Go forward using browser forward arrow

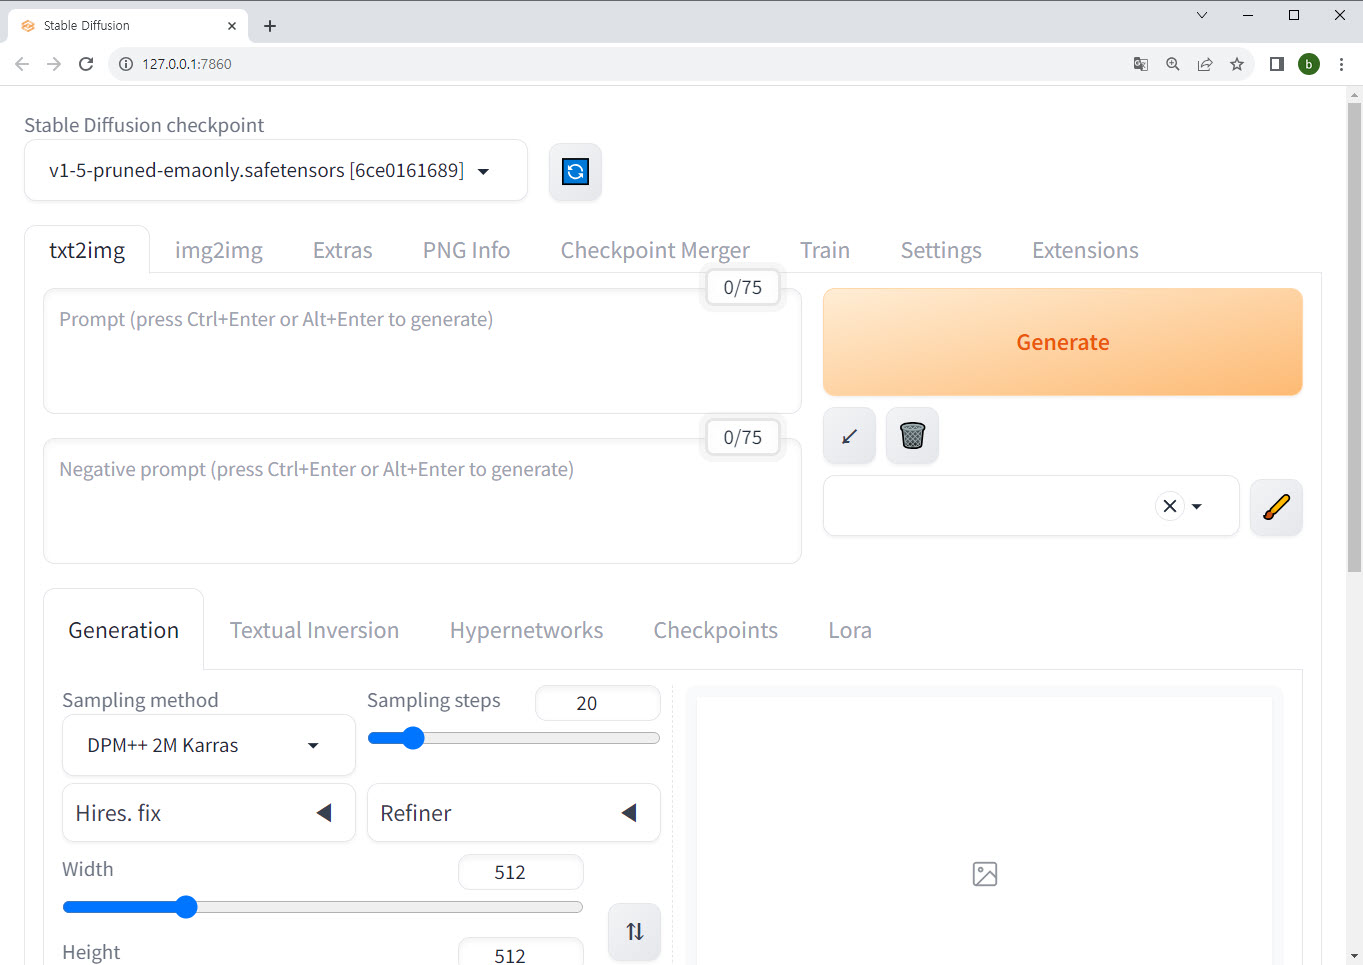coord(54,64)
